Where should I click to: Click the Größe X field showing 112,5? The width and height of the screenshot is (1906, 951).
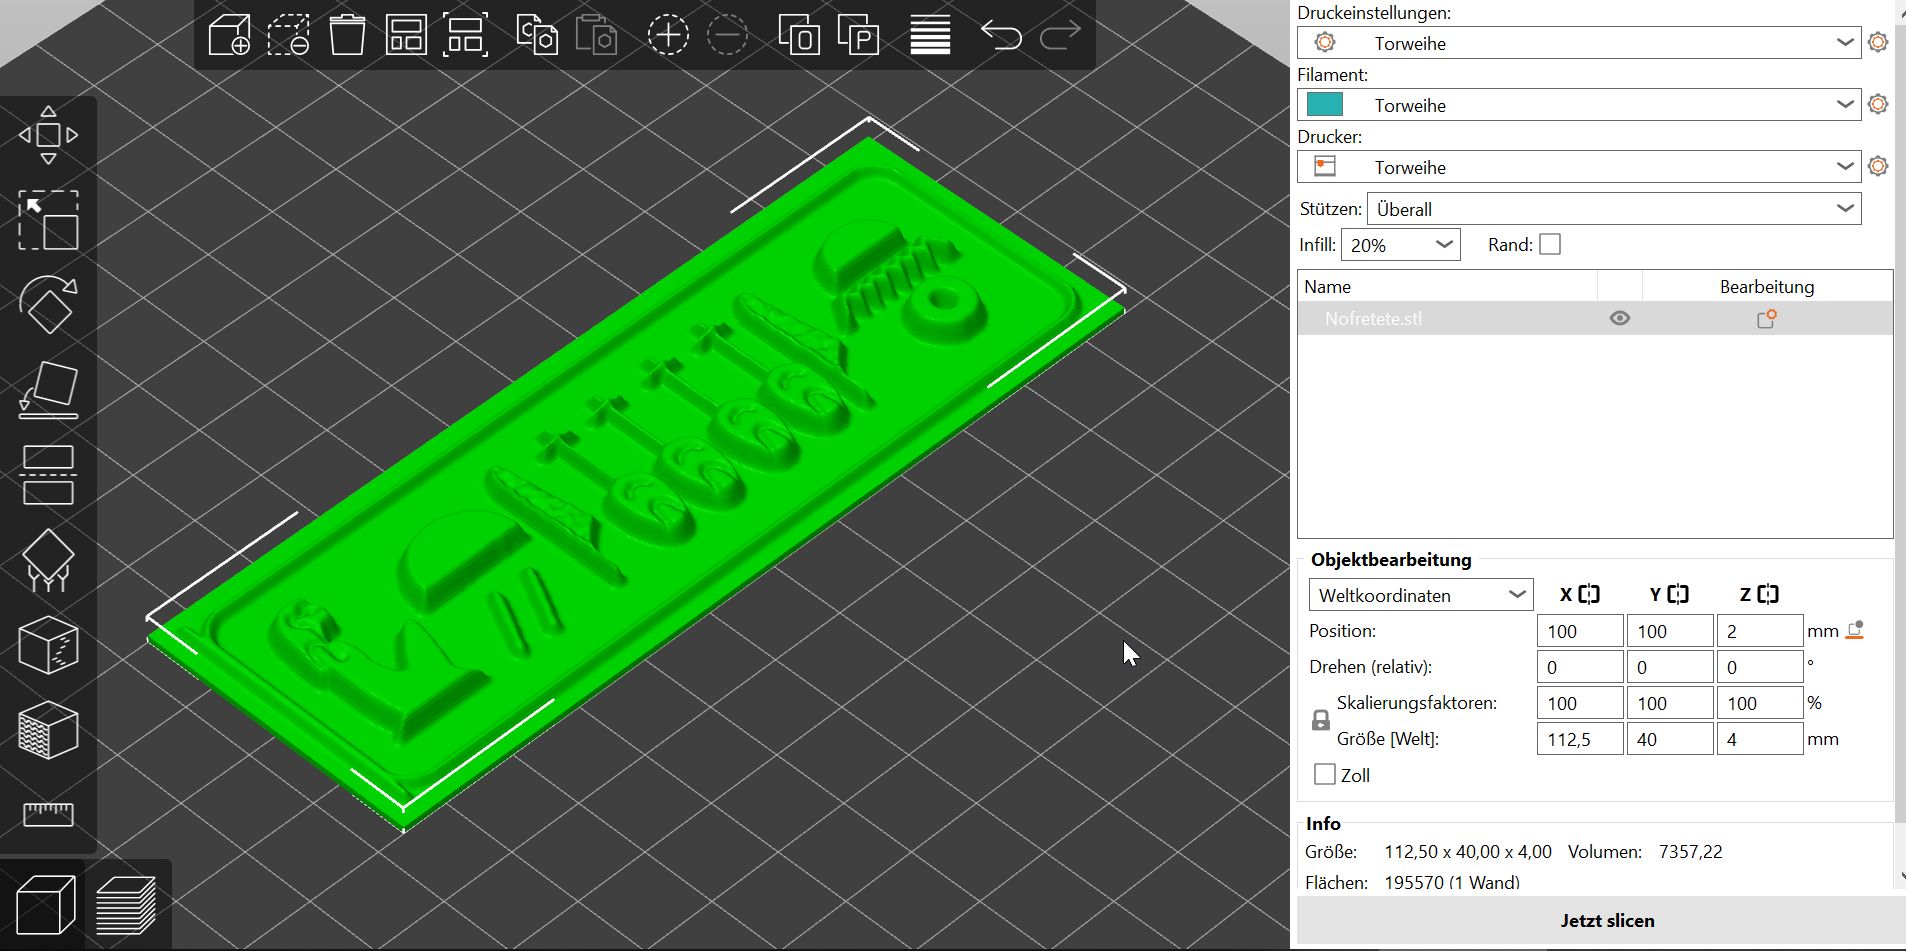click(x=1580, y=739)
